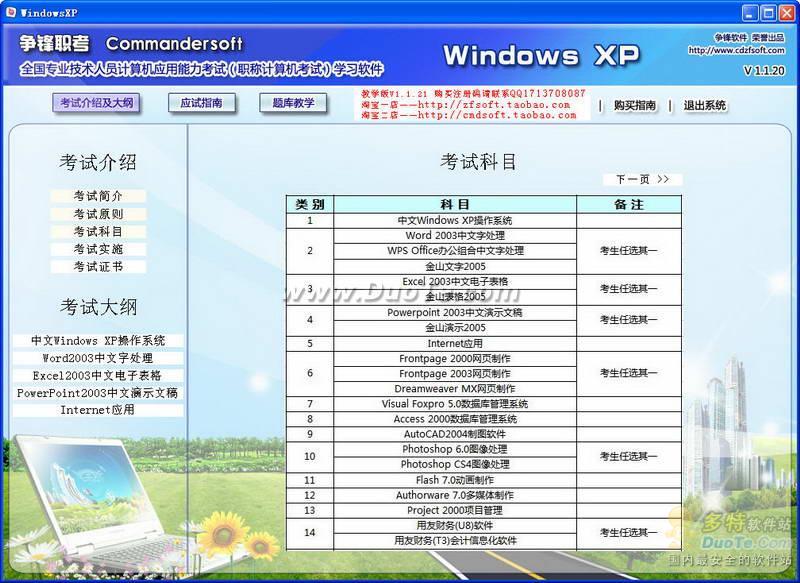The height and width of the screenshot is (583, 800).
Task: Open Excel2003中文电子表格 syllabus
Action: tap(98, 375)
